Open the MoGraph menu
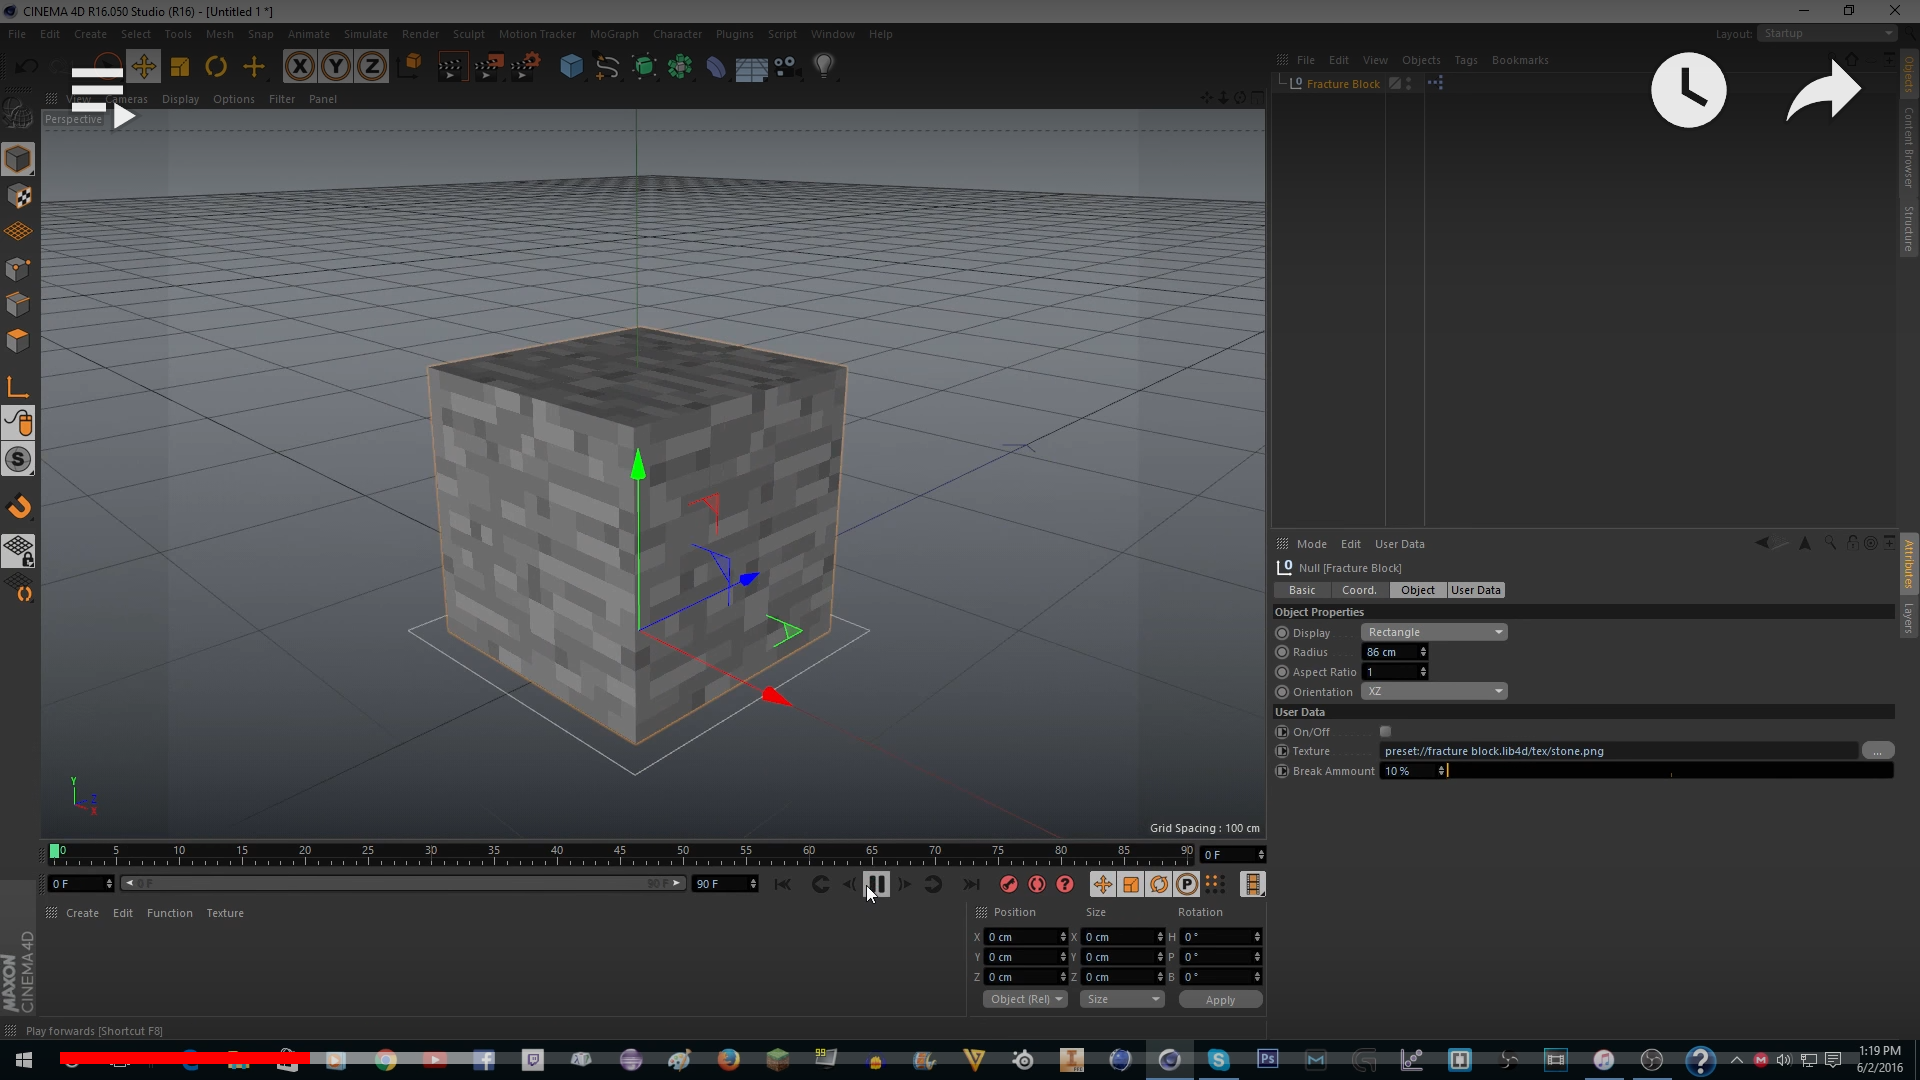The image size is (1920, 1080). 614,34
